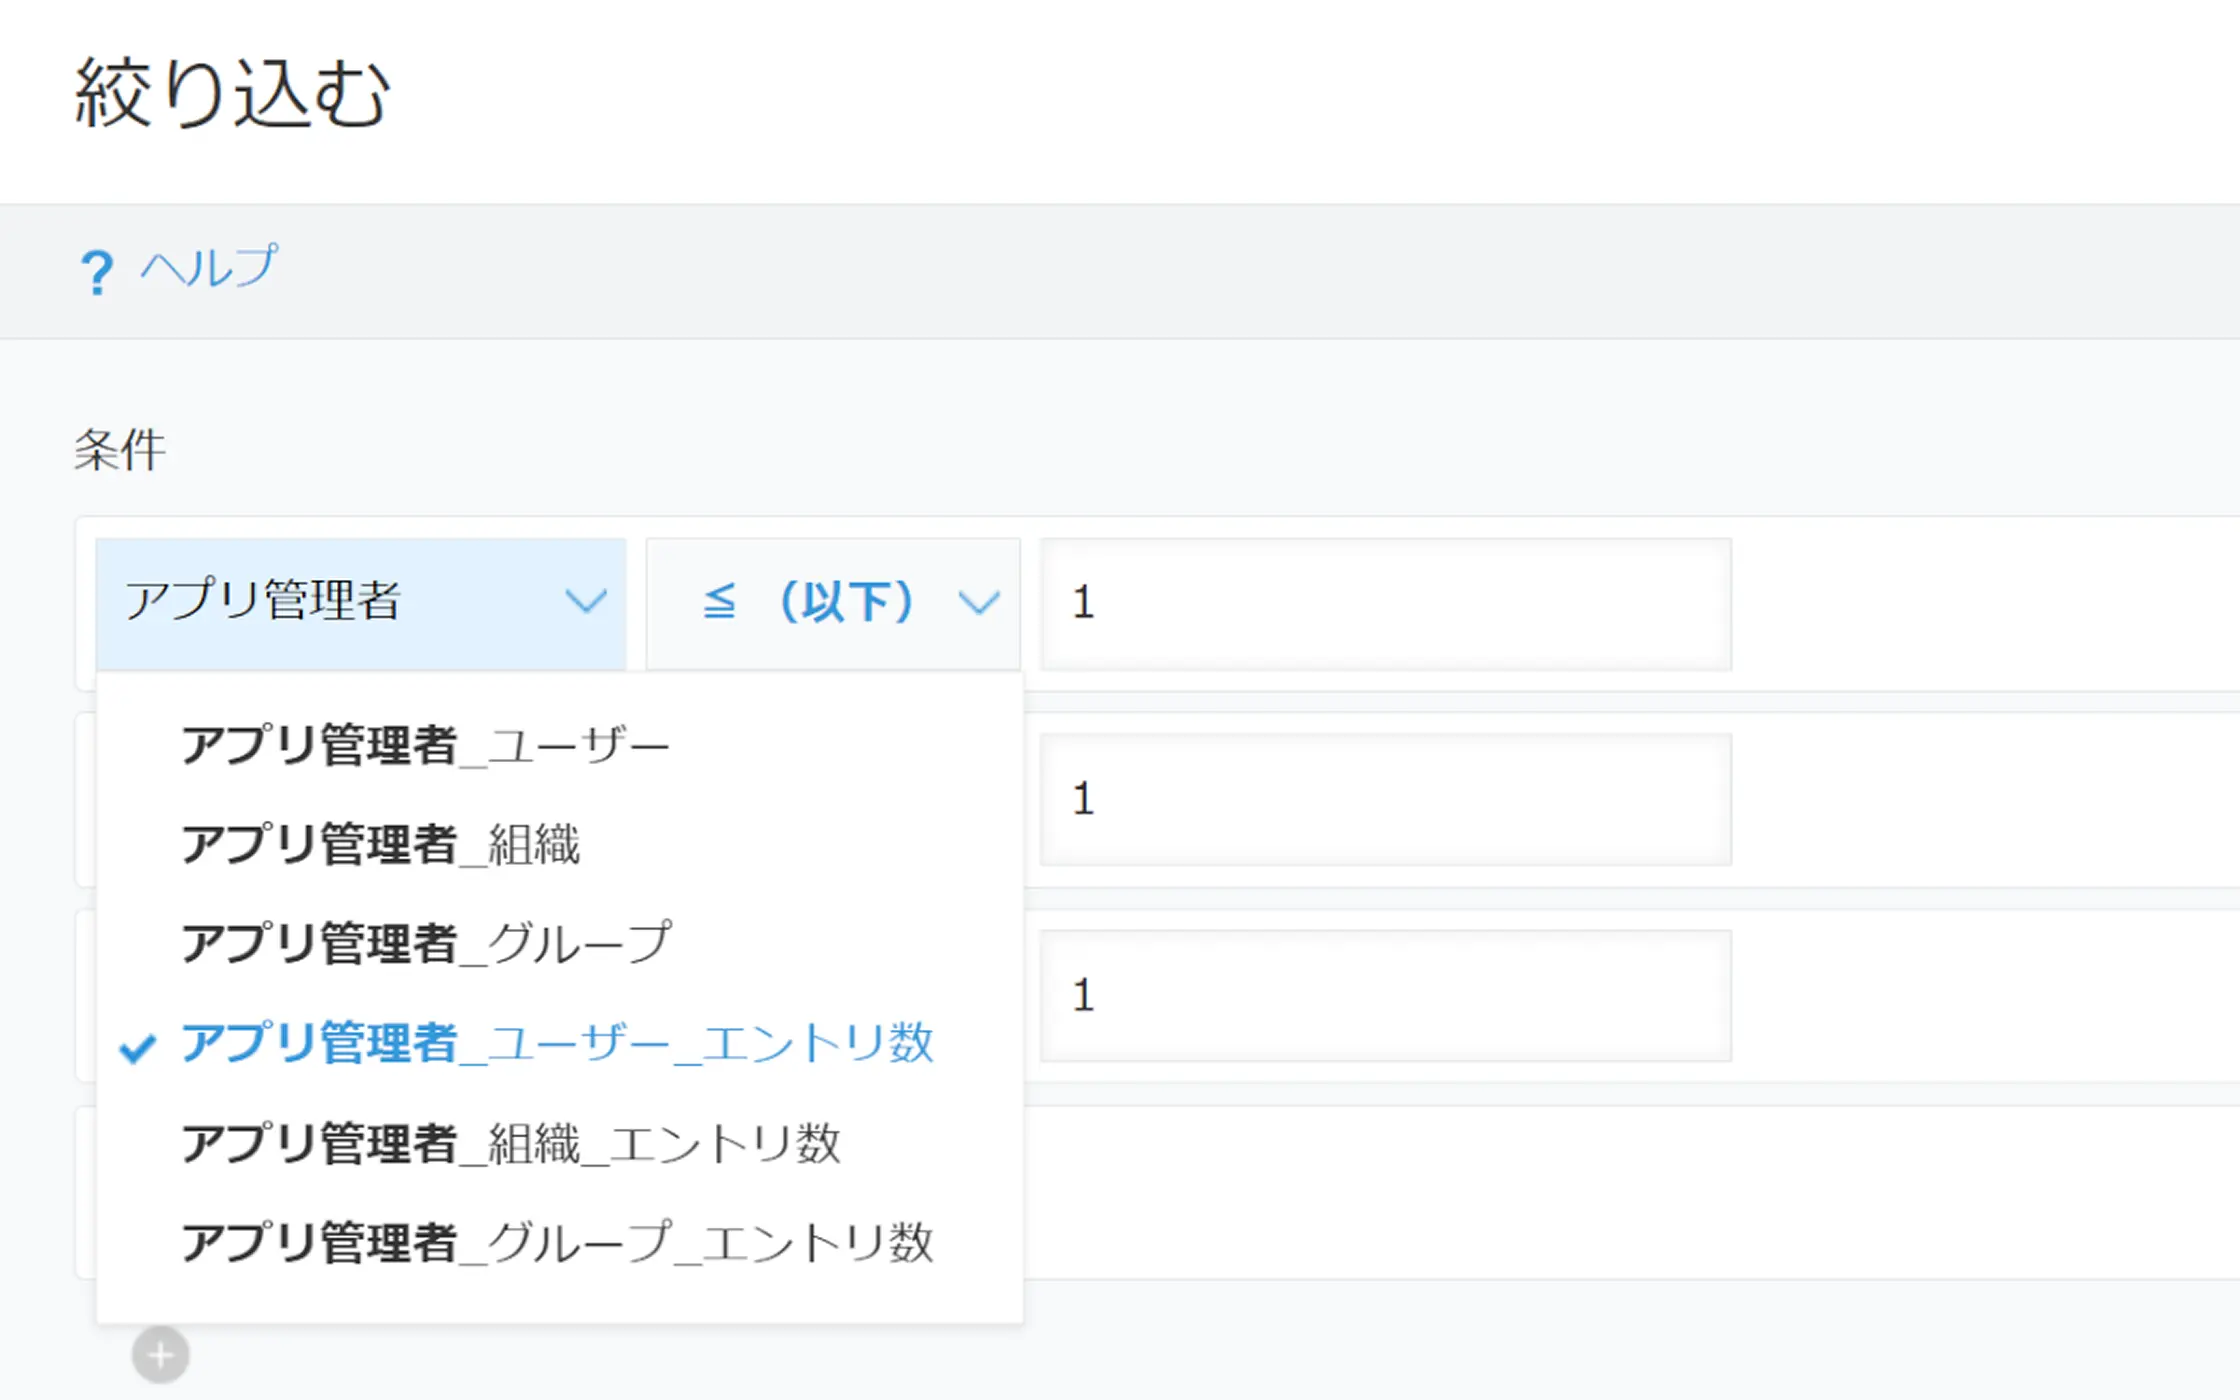Pick アプリ管理者_グループ_エントリ数 from list
The image size is (2240, 1400).
click(x=557, y=1243)
